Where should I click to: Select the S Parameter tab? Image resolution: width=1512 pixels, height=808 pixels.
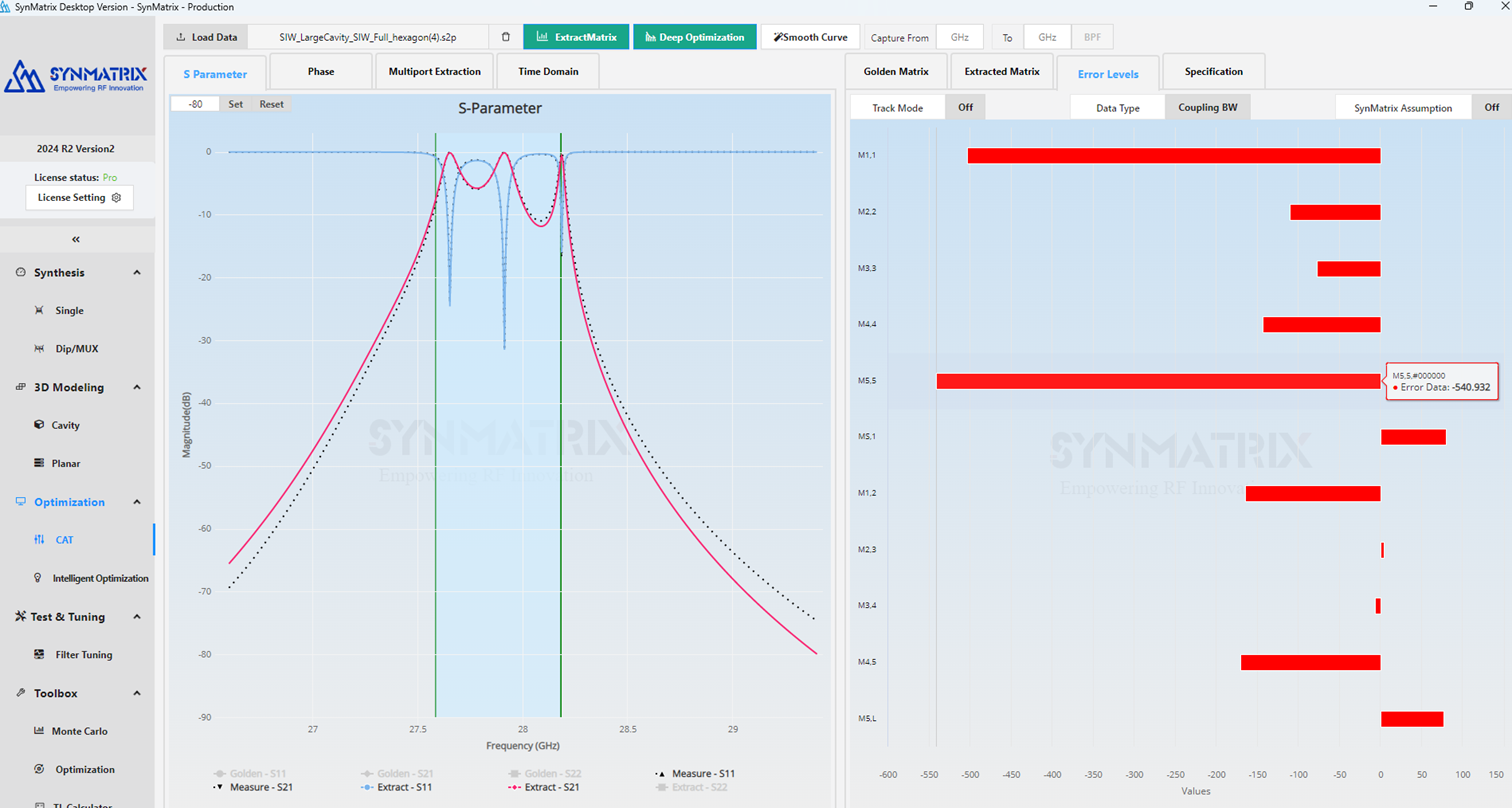[214, 74]
